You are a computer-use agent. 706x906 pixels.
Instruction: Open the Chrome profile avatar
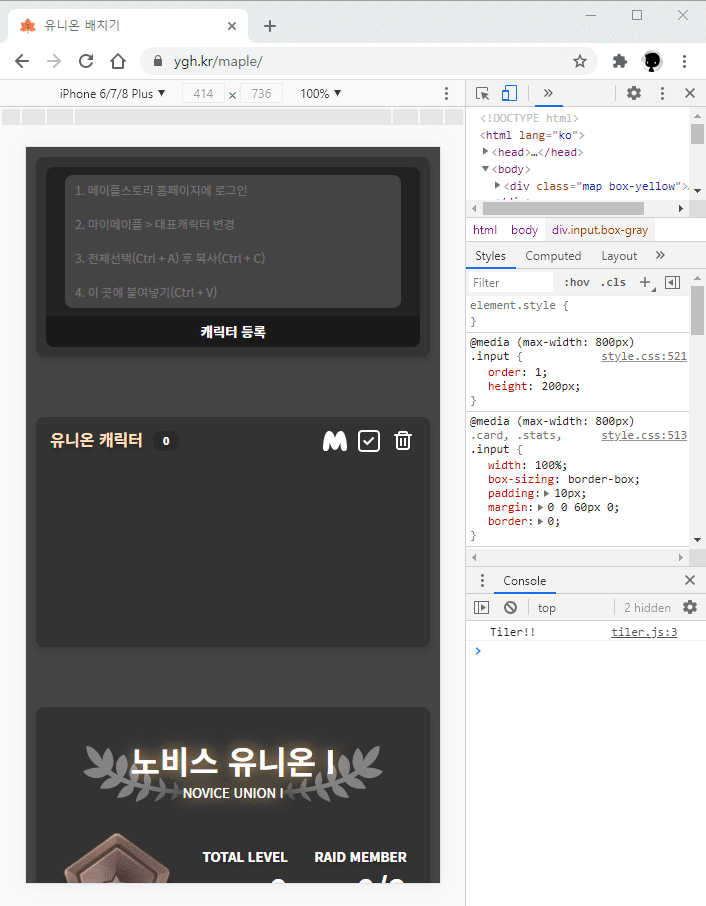tap(652, 61)
